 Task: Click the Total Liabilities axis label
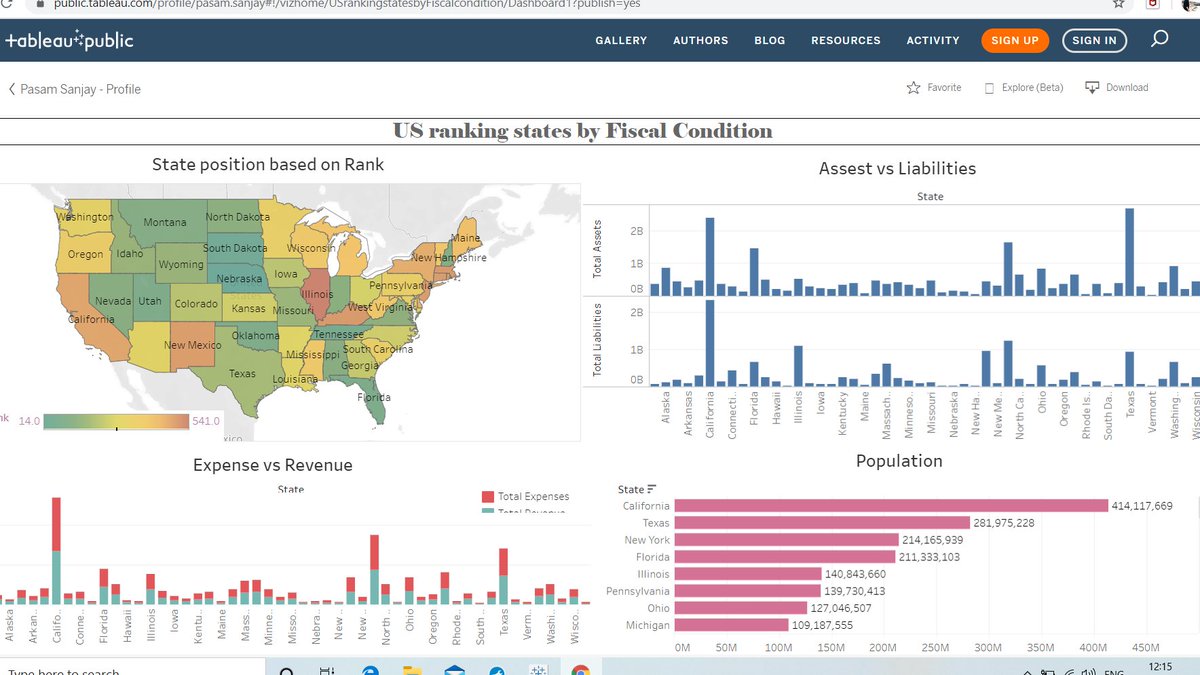pyautogui.click(x=598, y=339)
